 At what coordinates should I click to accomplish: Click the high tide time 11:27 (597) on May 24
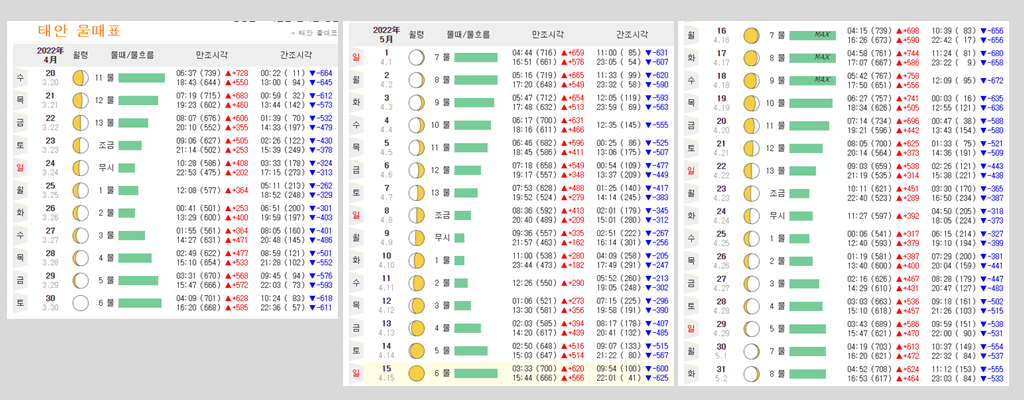tap(869, 216)
